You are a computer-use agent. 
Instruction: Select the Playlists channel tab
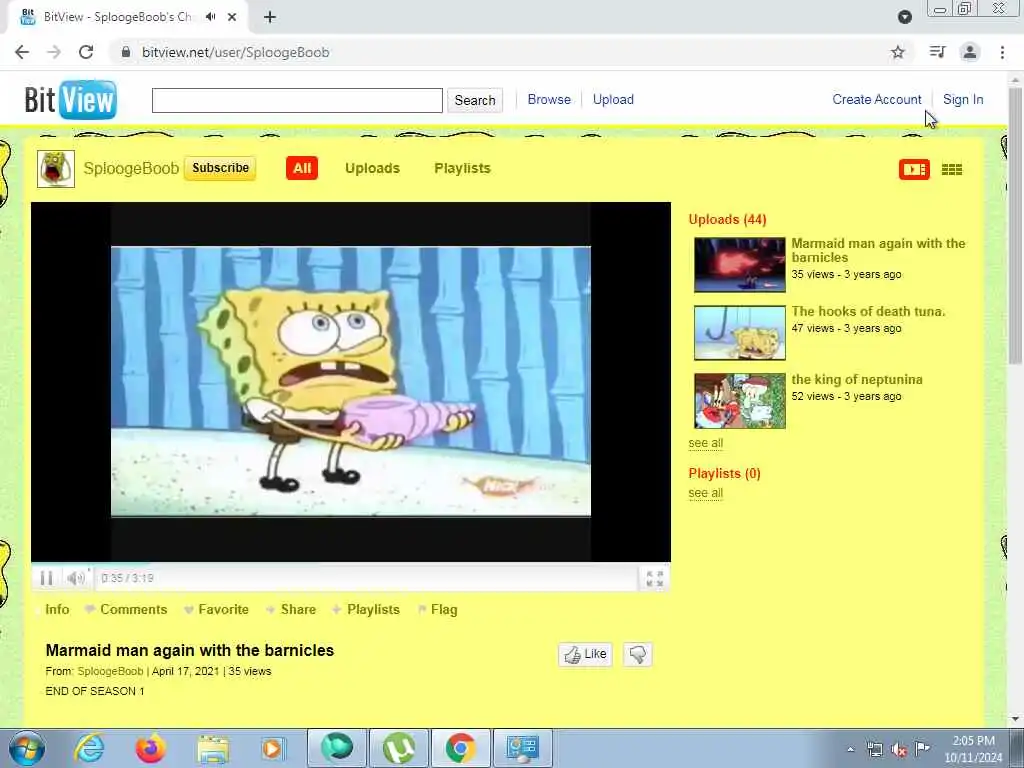click(462, 168)
